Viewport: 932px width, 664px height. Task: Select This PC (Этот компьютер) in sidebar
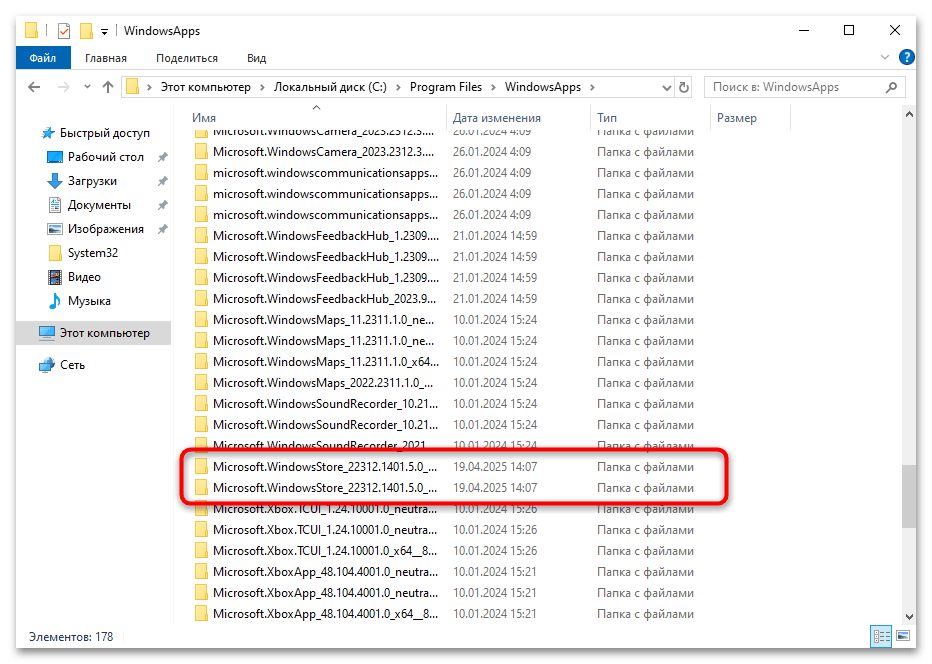coord(94,333)
